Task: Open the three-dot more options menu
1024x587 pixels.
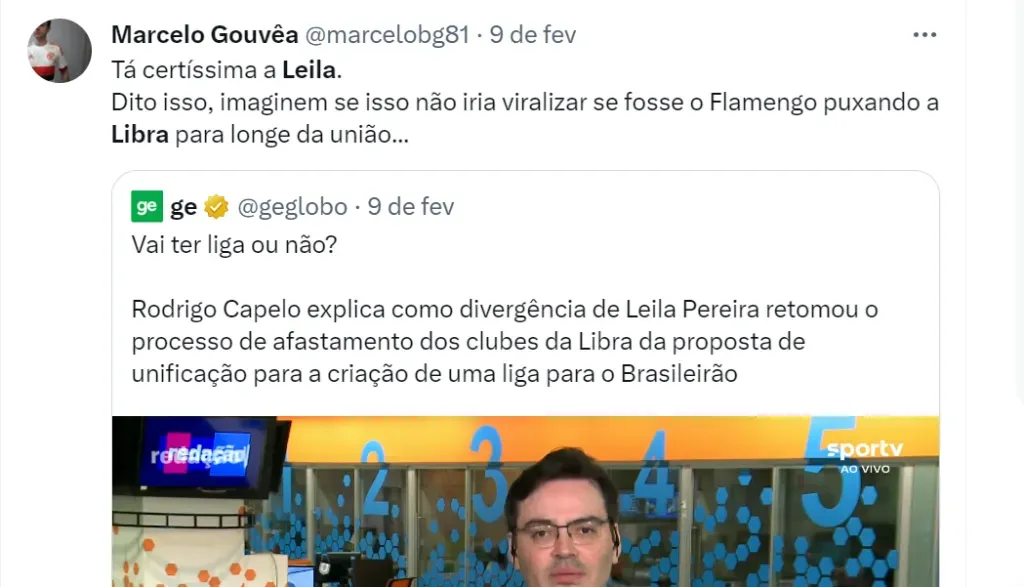Action: (925, 35)
